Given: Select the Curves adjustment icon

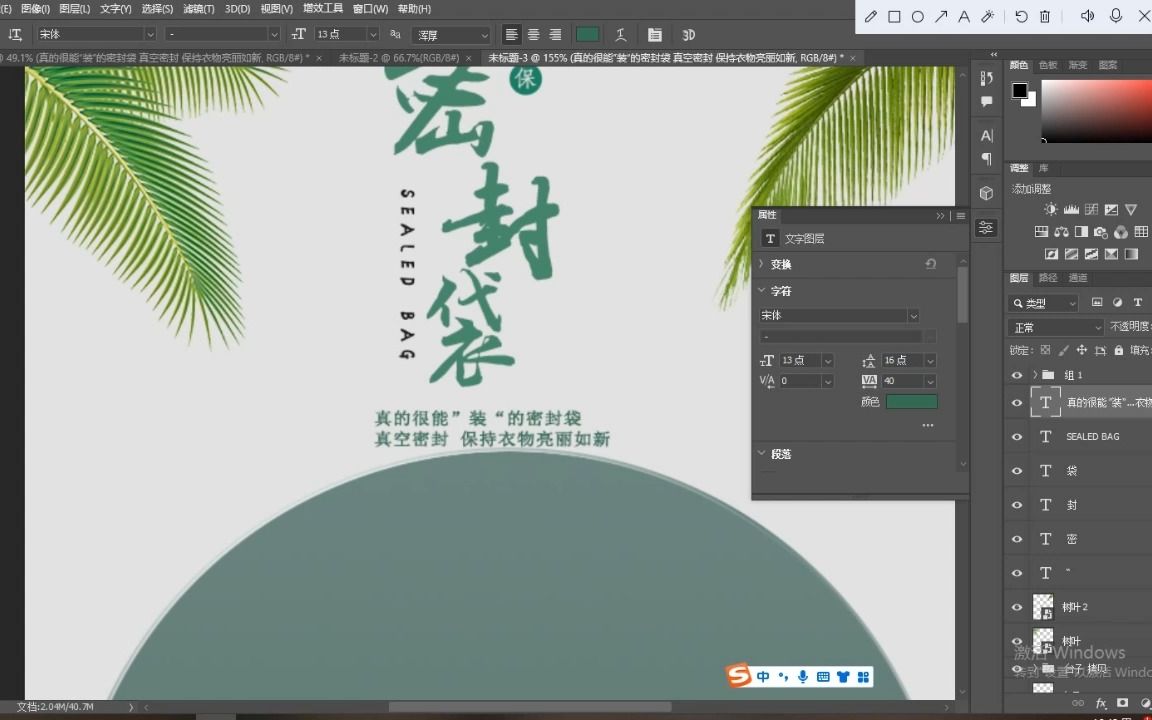Looking at the screenshot, I should (1091, 208).
